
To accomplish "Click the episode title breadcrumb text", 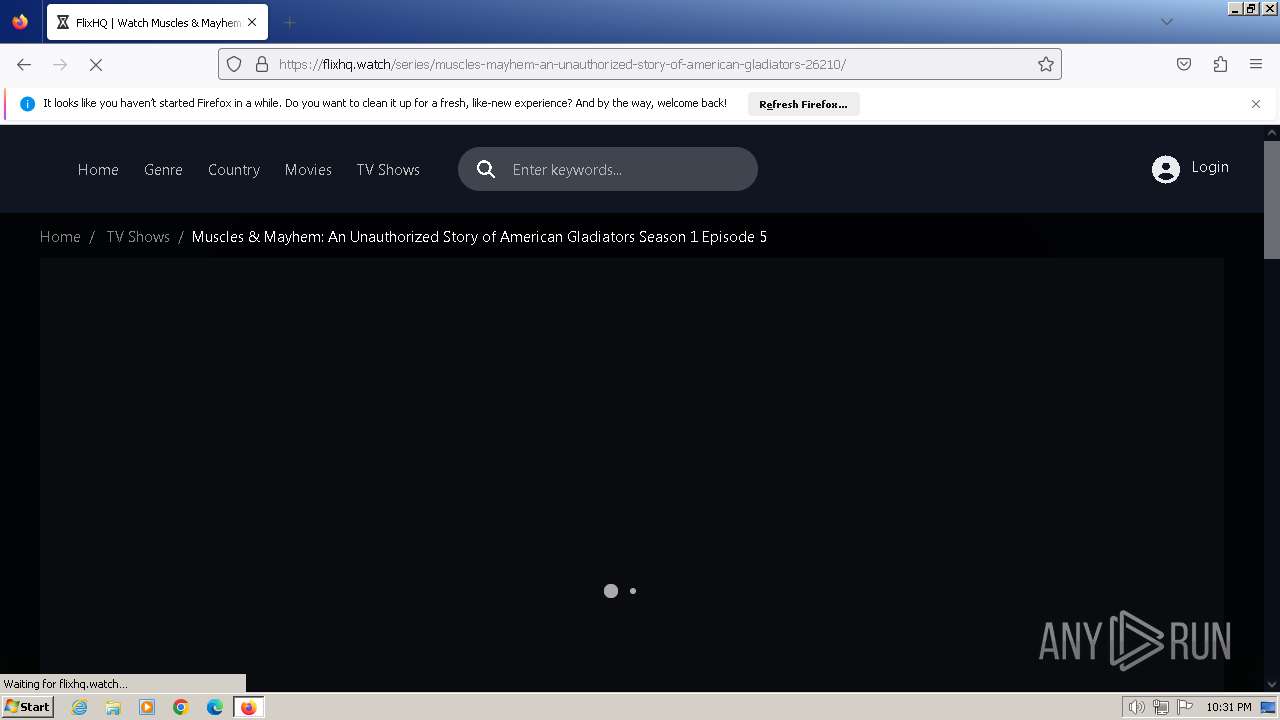I will 479,237.
